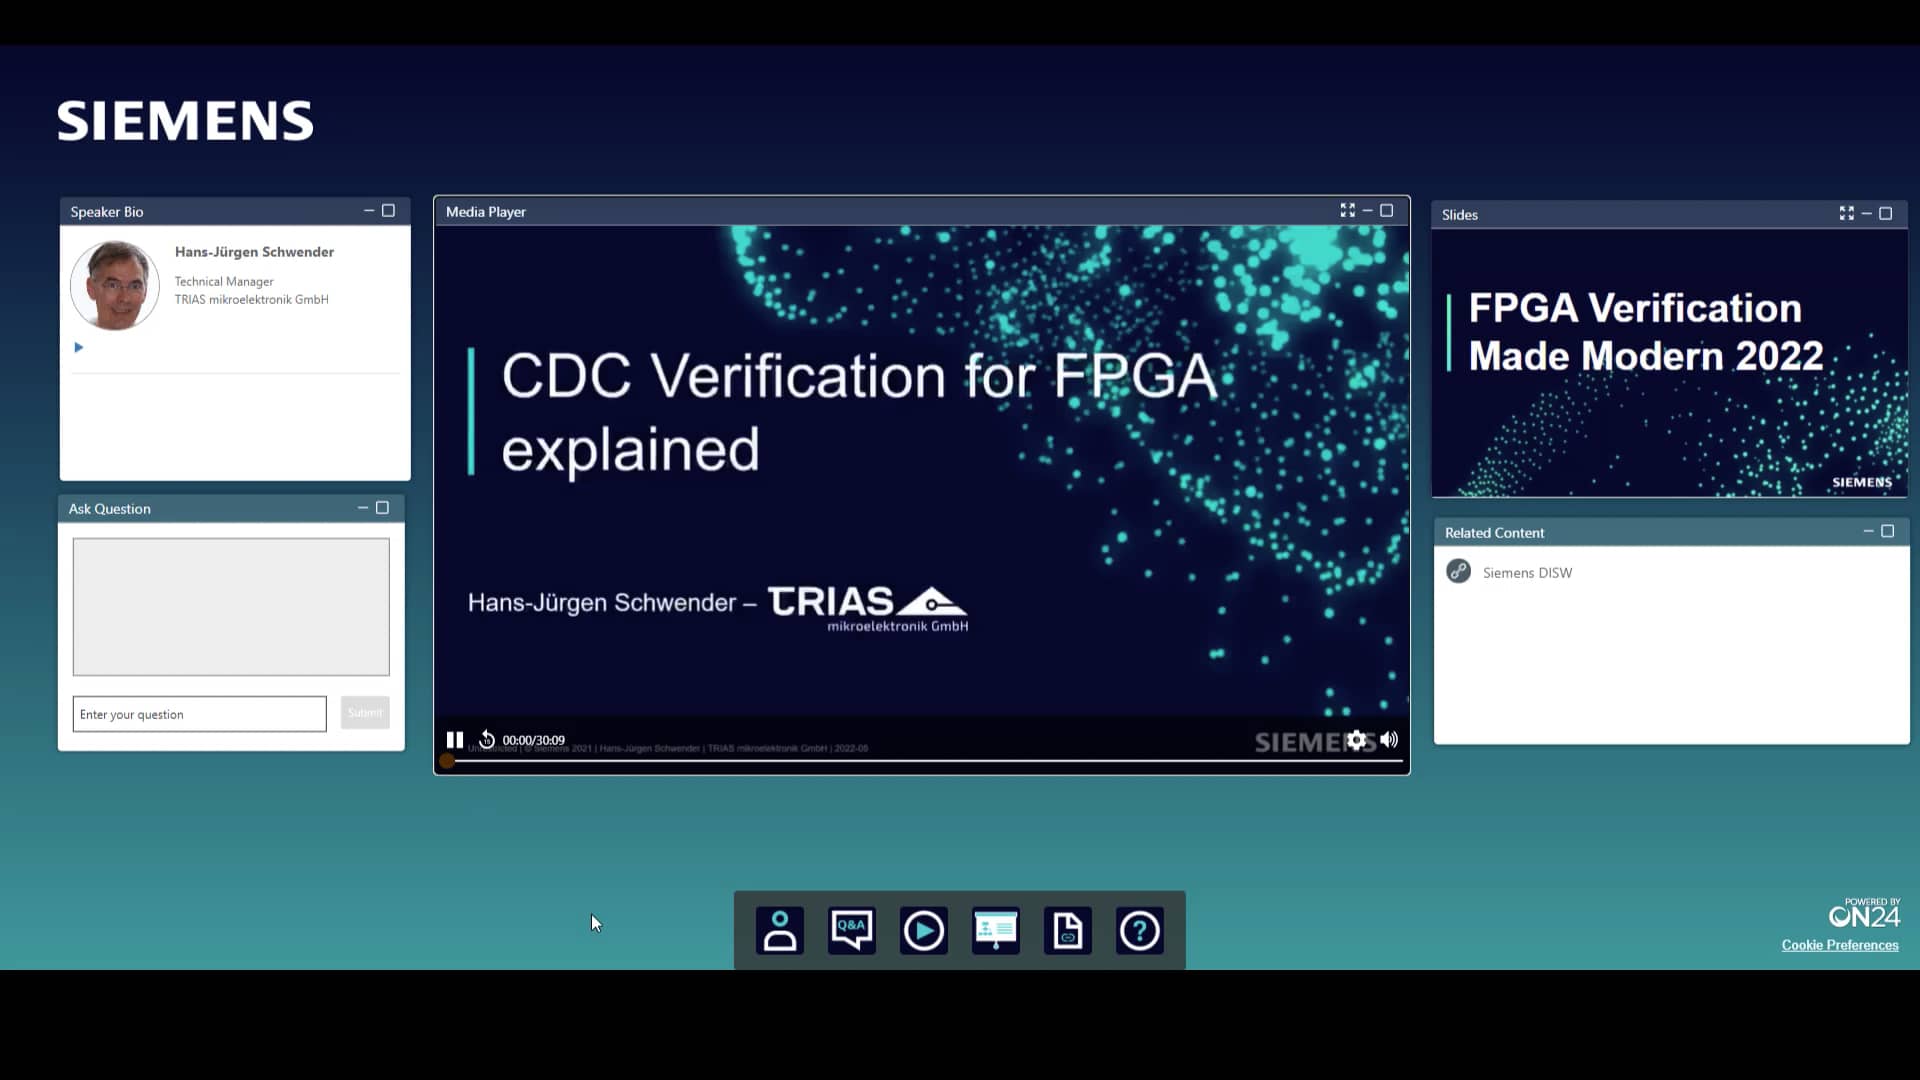The image size is (1920, 1080).
Task: Open the media player settings gear
Action: pyautogui.click(x=1356, y=740)
